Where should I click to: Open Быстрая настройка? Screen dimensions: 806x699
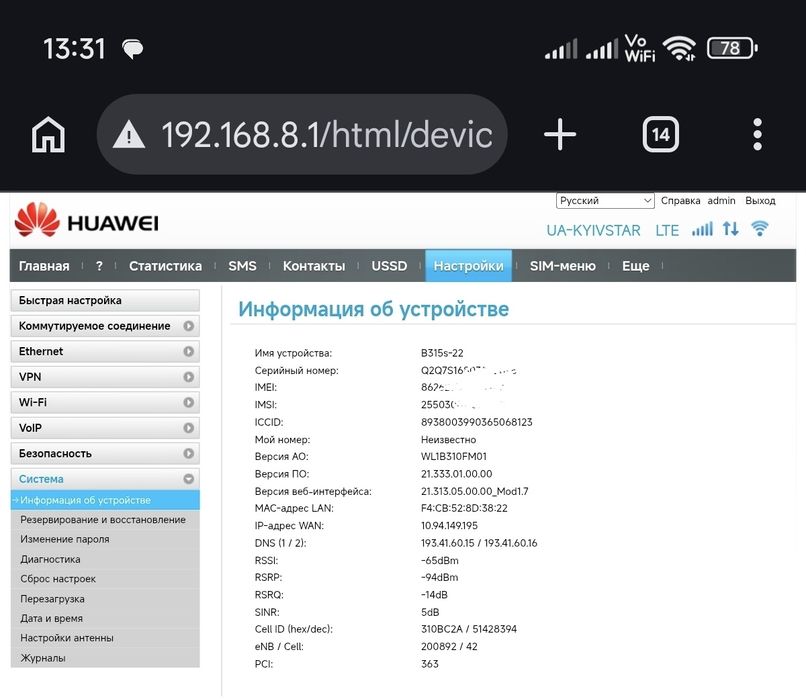pyautogui.click(x=105, y=300)
